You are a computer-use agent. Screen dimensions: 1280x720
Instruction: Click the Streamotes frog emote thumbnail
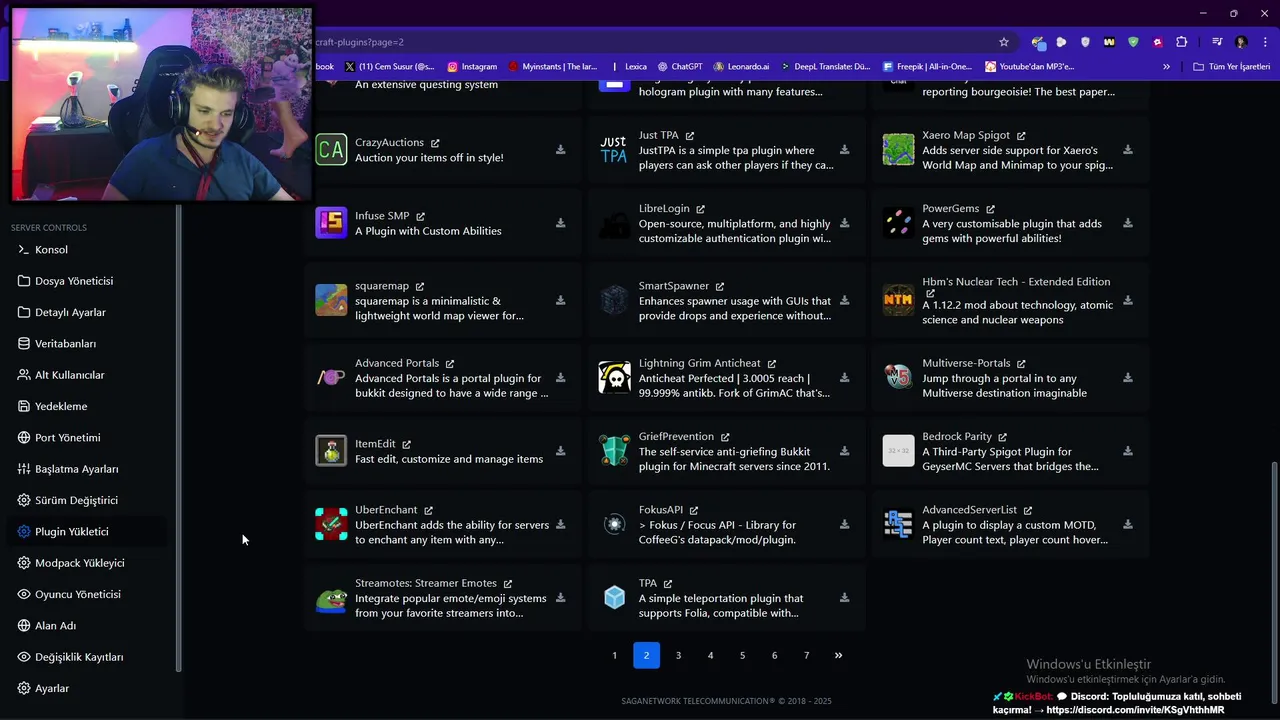(331, 598)
